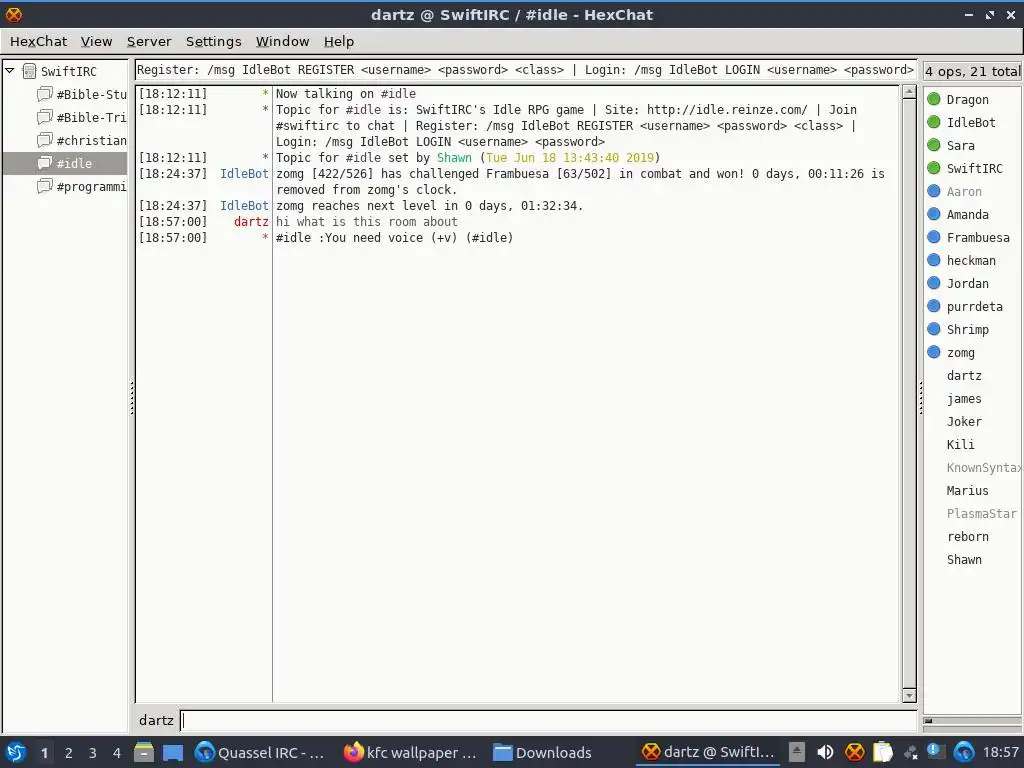Viewport: 1024px width, 768px height.
Task: Click the #idle channel chat icon
Action: (x=44, y=163)
